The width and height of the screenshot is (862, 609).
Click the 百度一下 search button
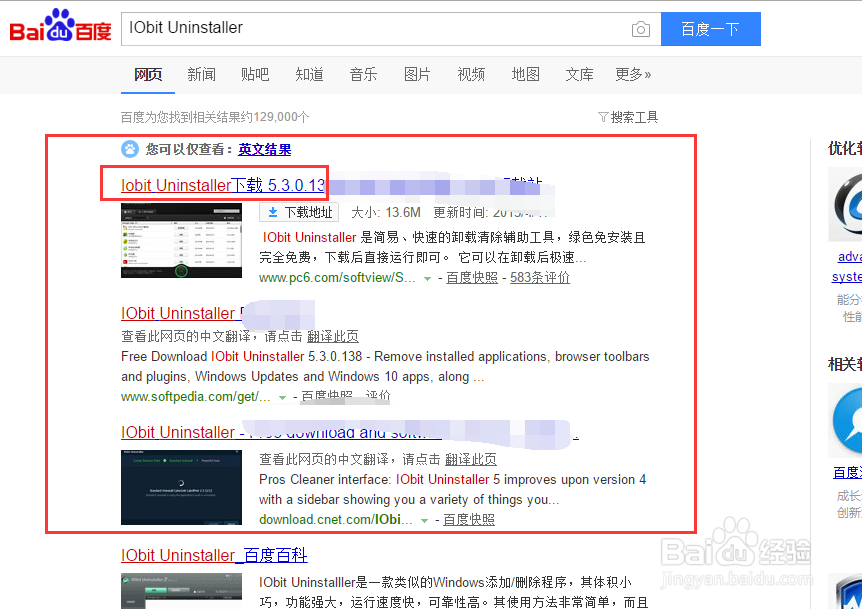coord(710,29)
